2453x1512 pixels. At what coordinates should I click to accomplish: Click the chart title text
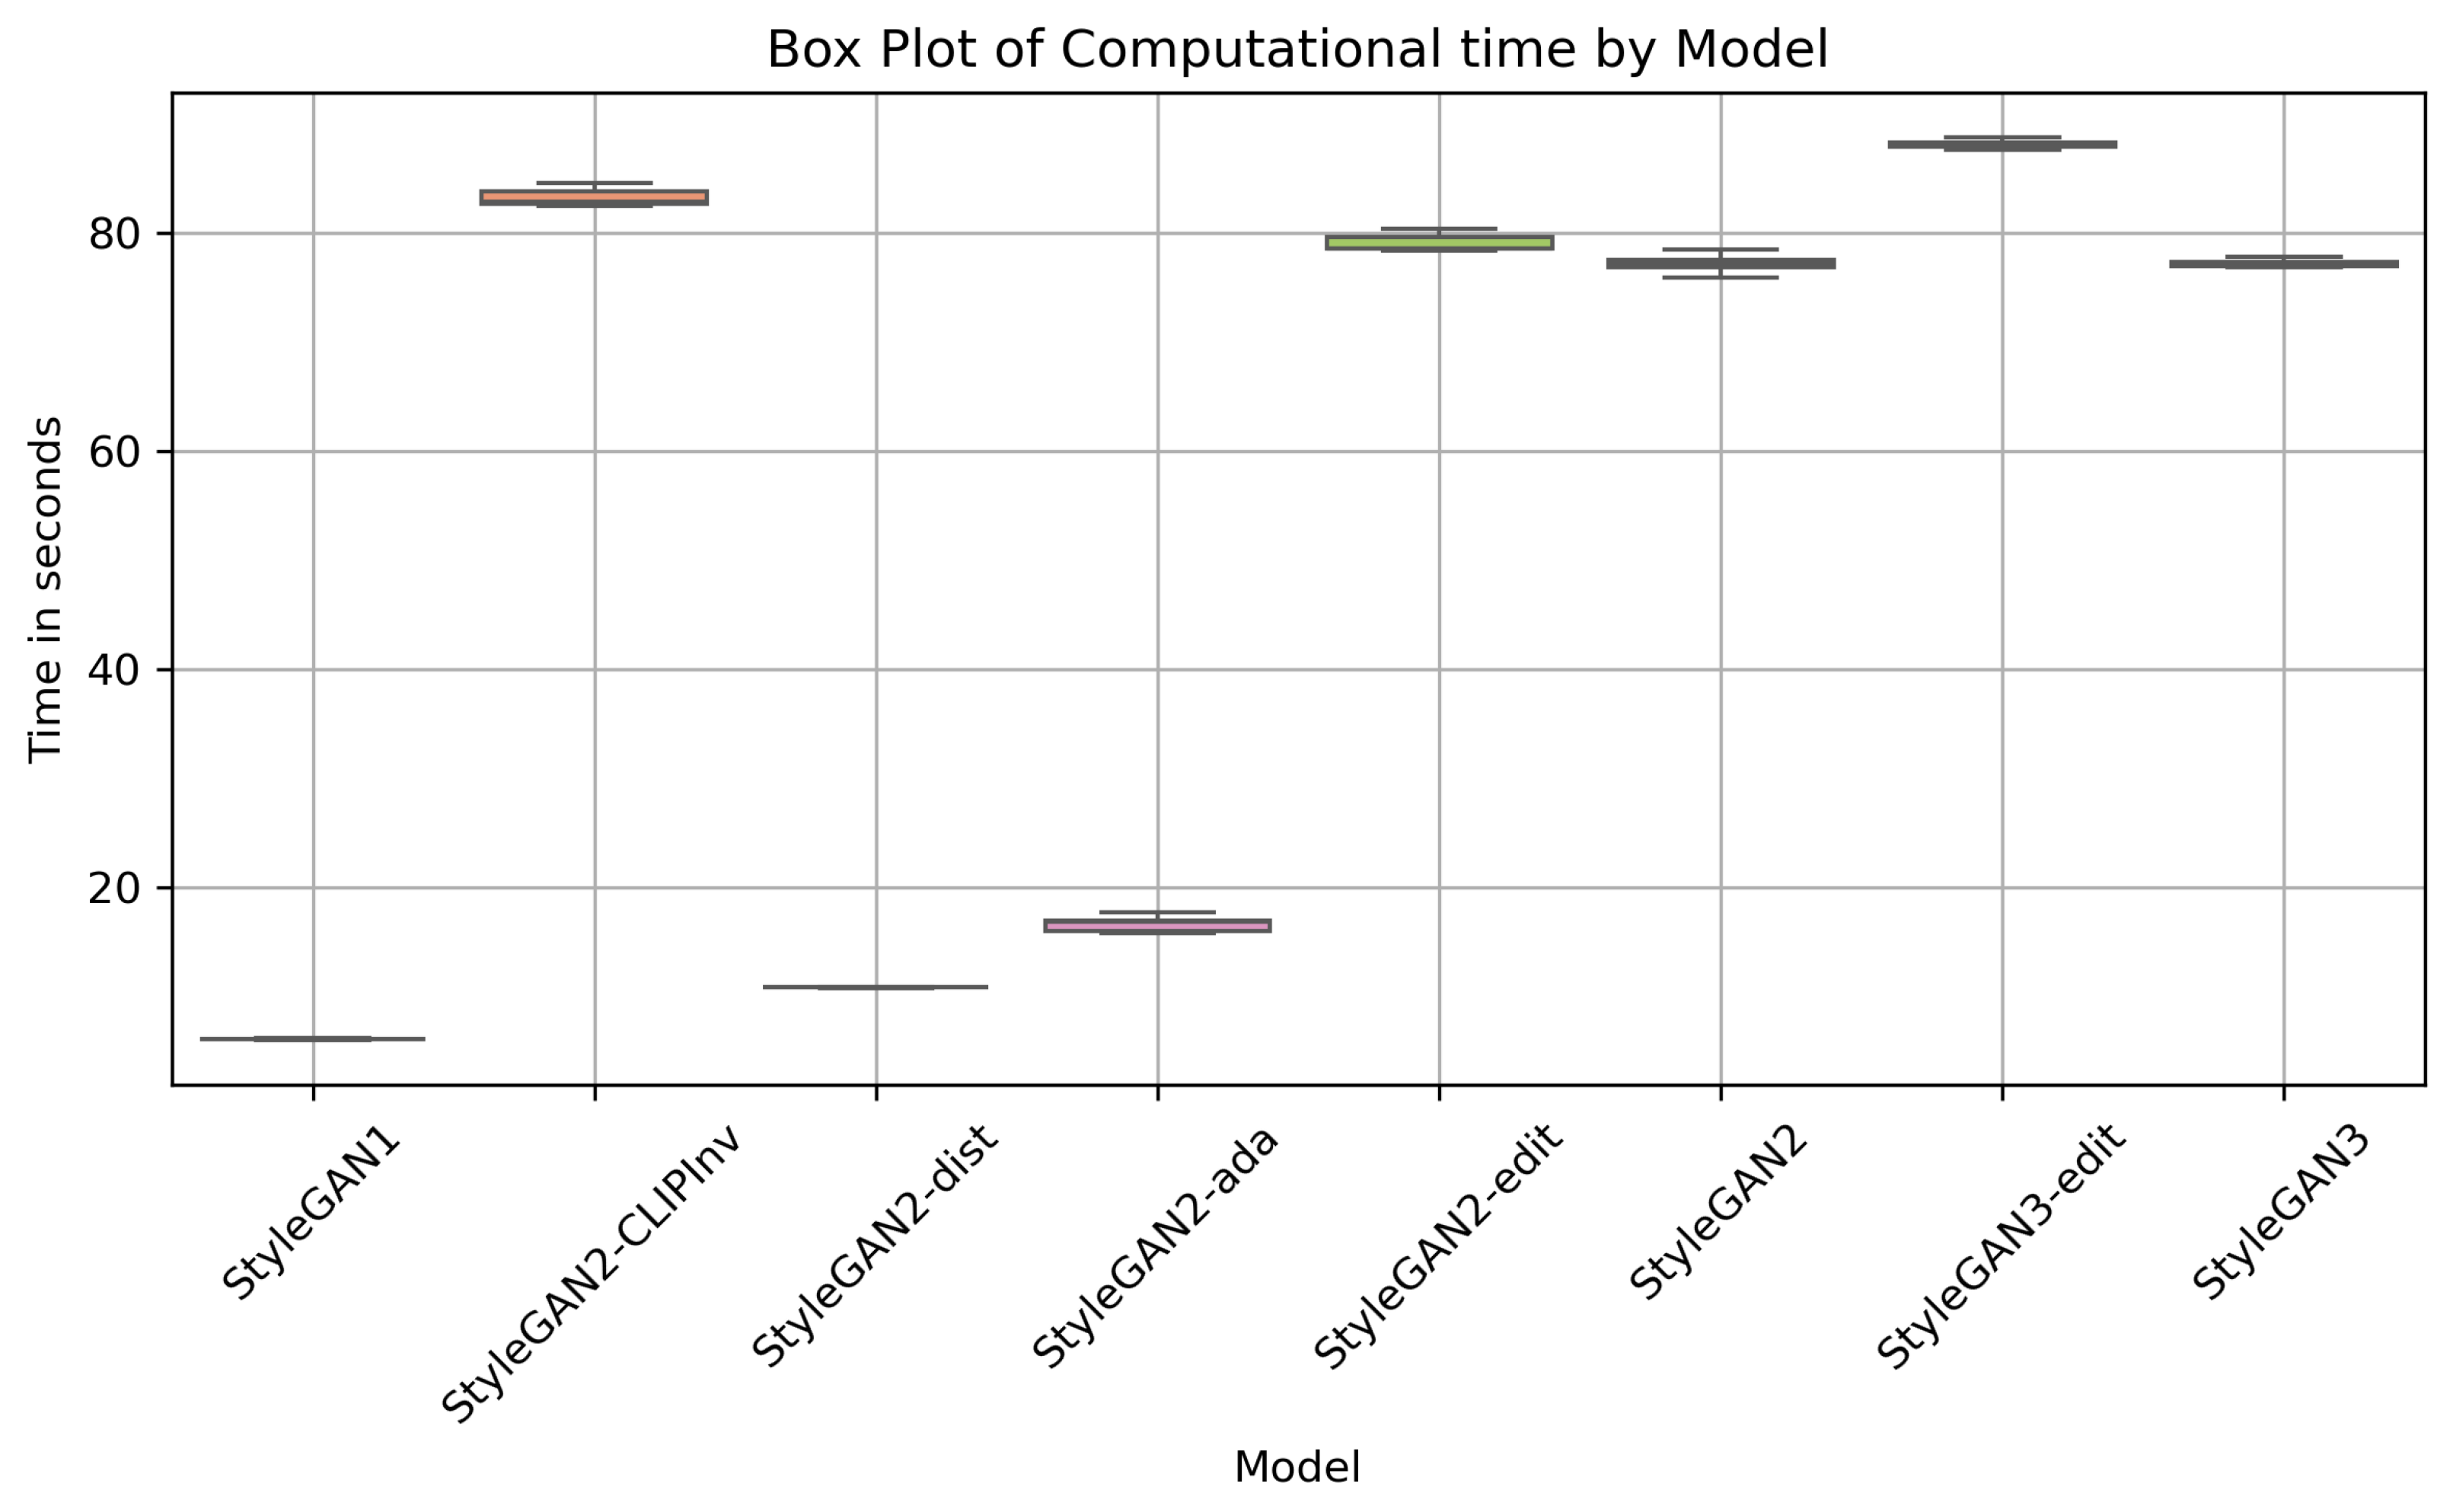(x=1297, y=49)
